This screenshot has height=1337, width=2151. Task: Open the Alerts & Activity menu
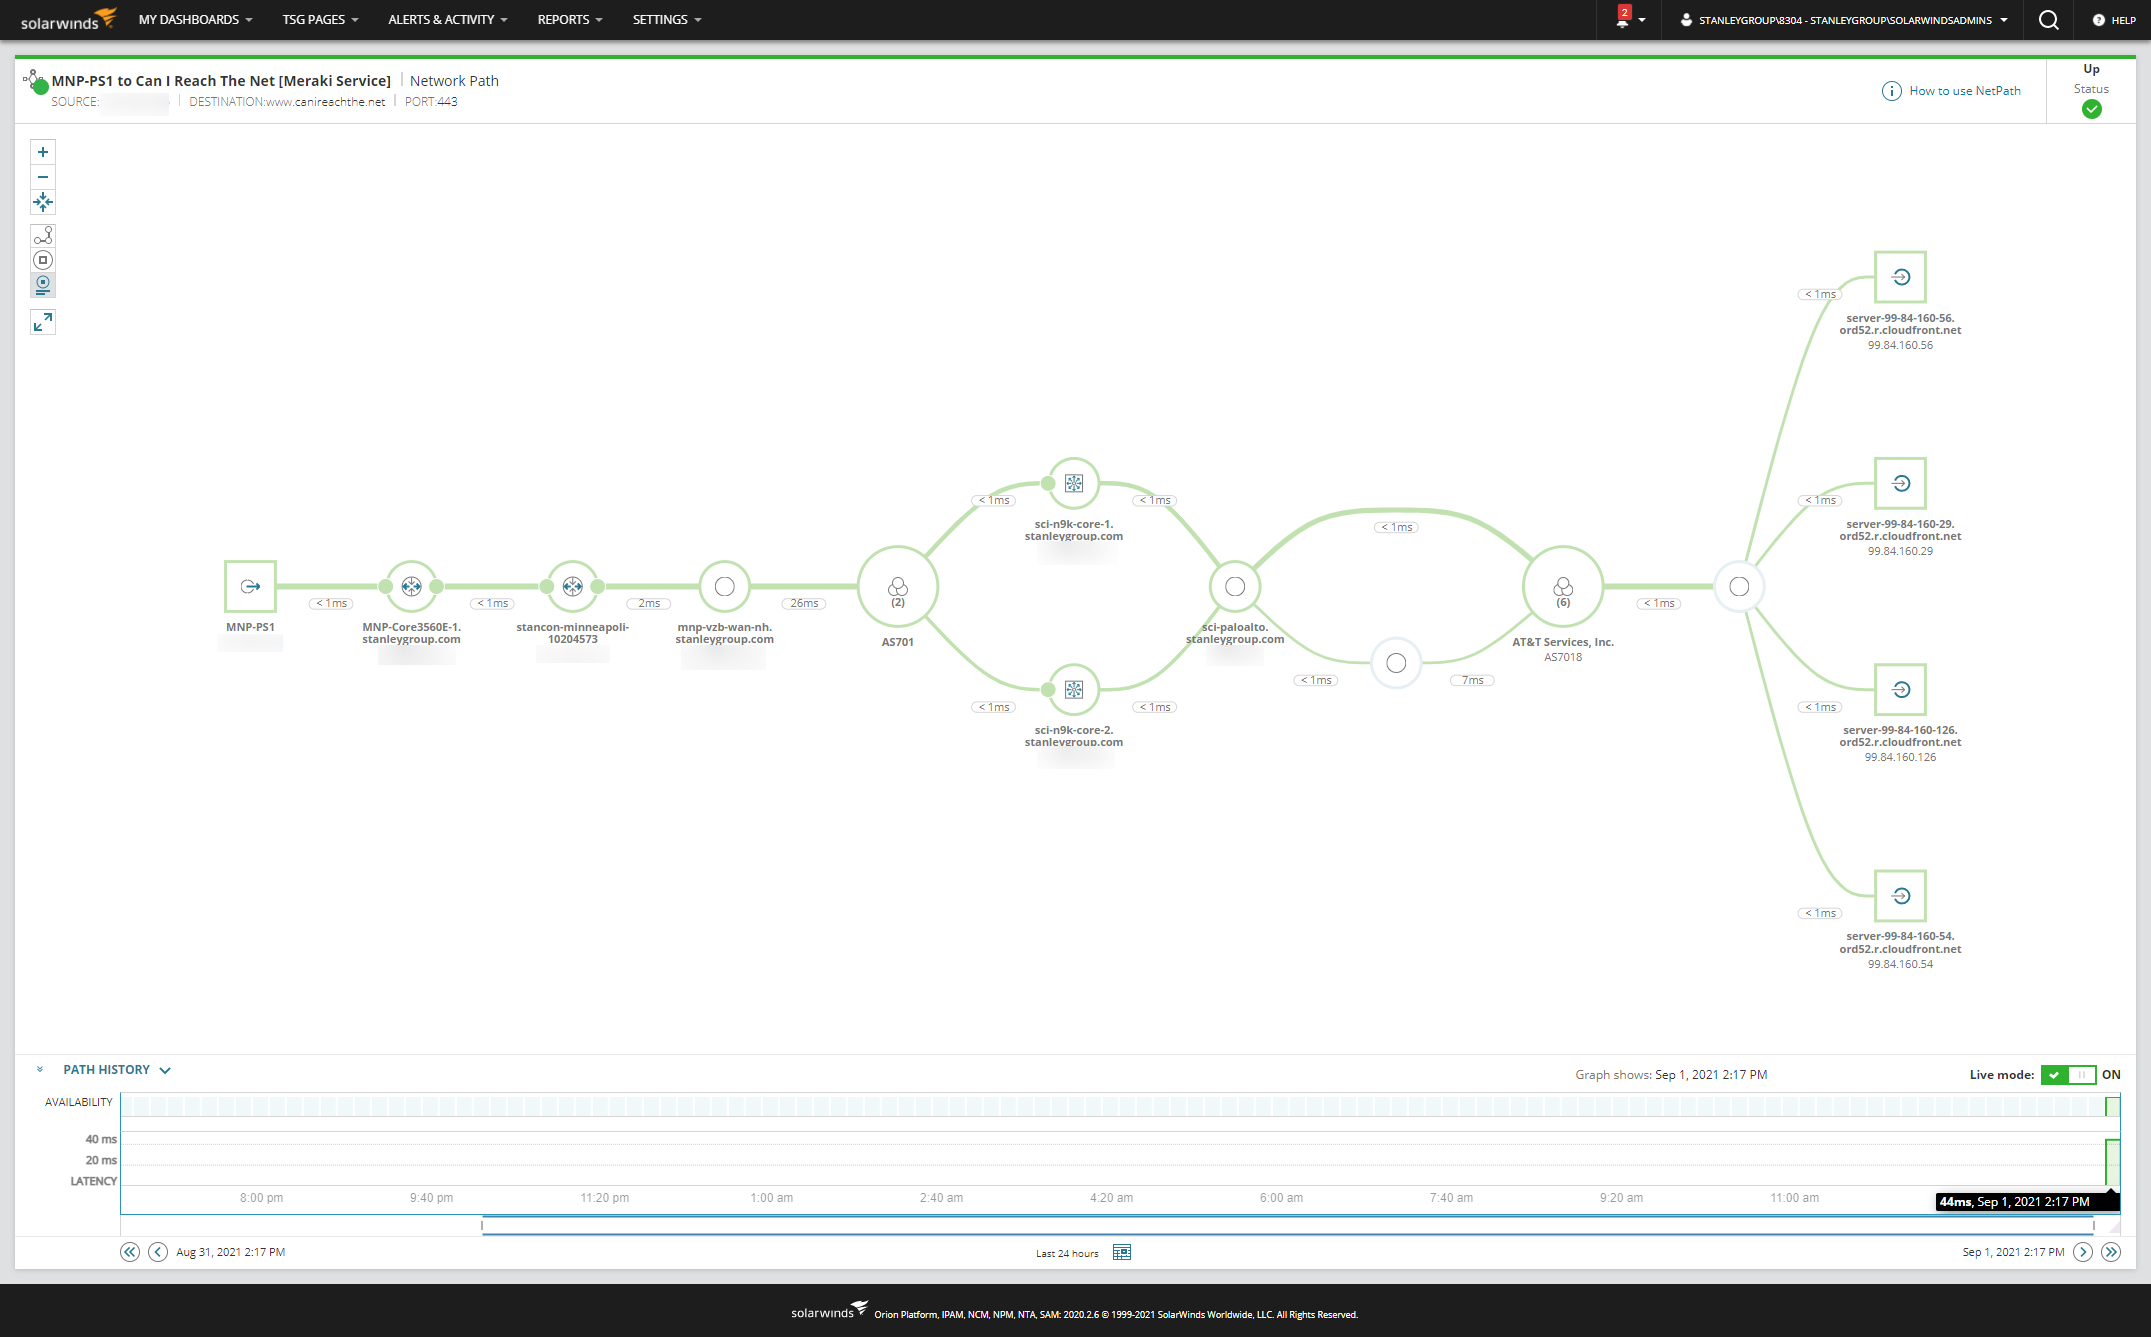coord(448,20)
